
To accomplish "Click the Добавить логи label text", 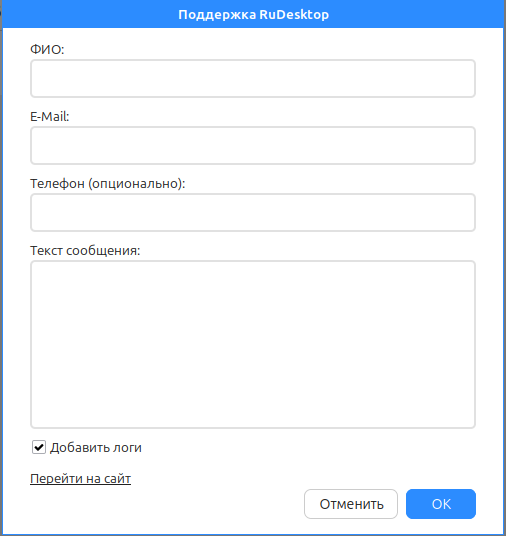I will click(x=96, y=447).
